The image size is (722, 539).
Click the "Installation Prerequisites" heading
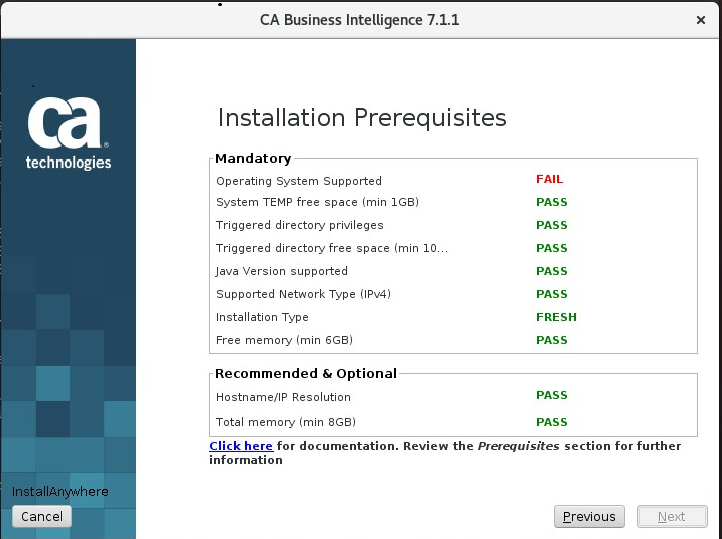tap(362, 118)
